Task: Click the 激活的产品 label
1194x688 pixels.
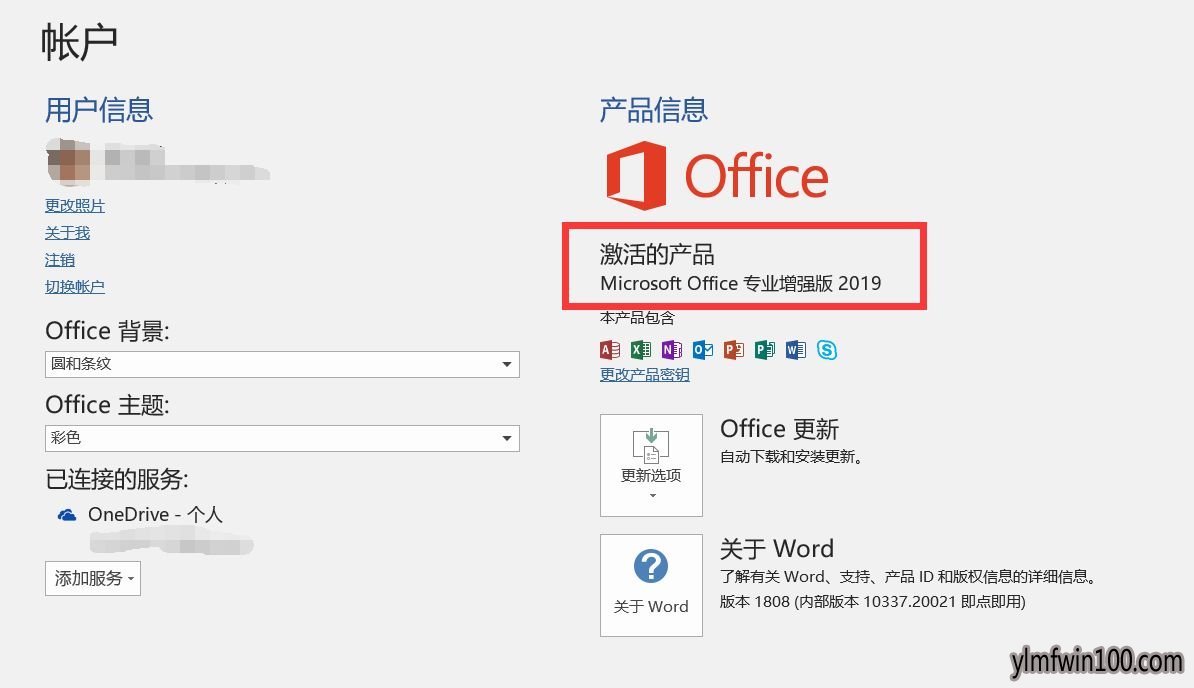Action: (x=657, y=253)
